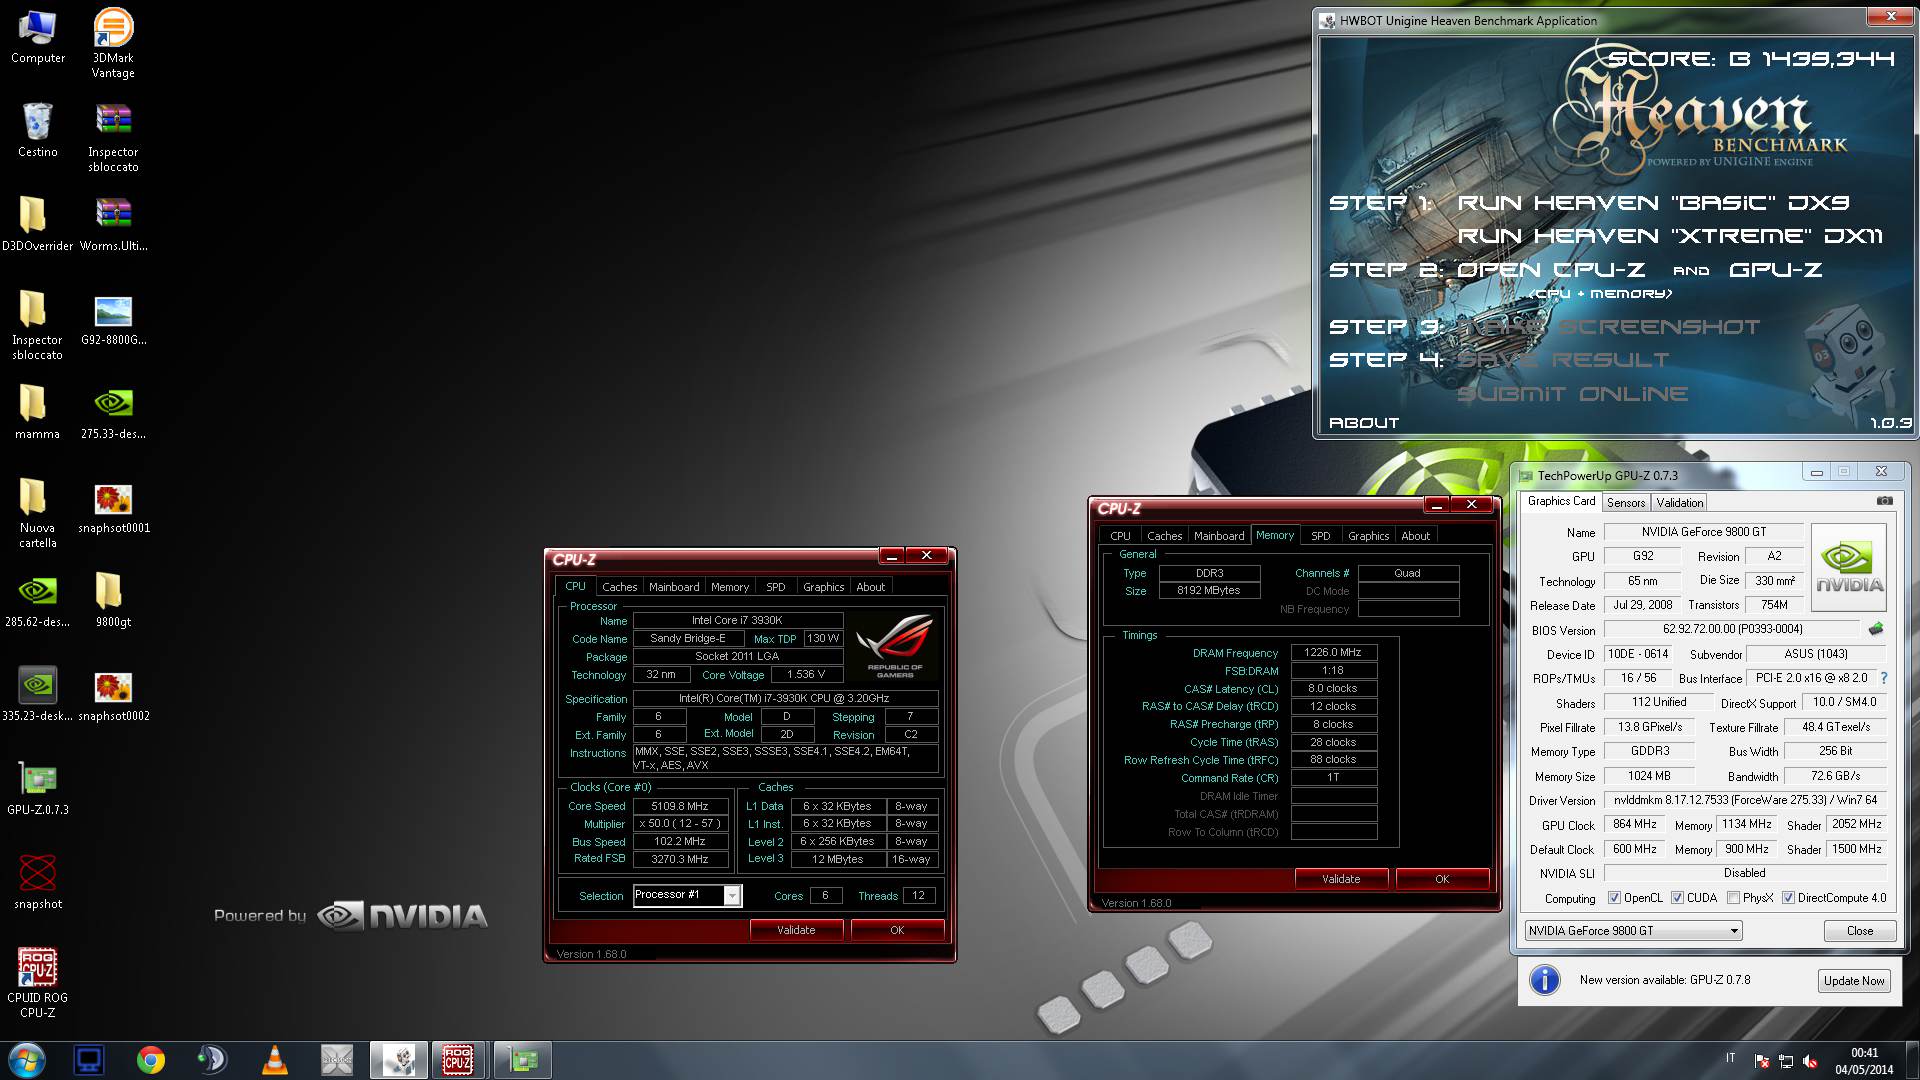Click Bus Interface question mark in GPU-Z

coord(1883,678)
